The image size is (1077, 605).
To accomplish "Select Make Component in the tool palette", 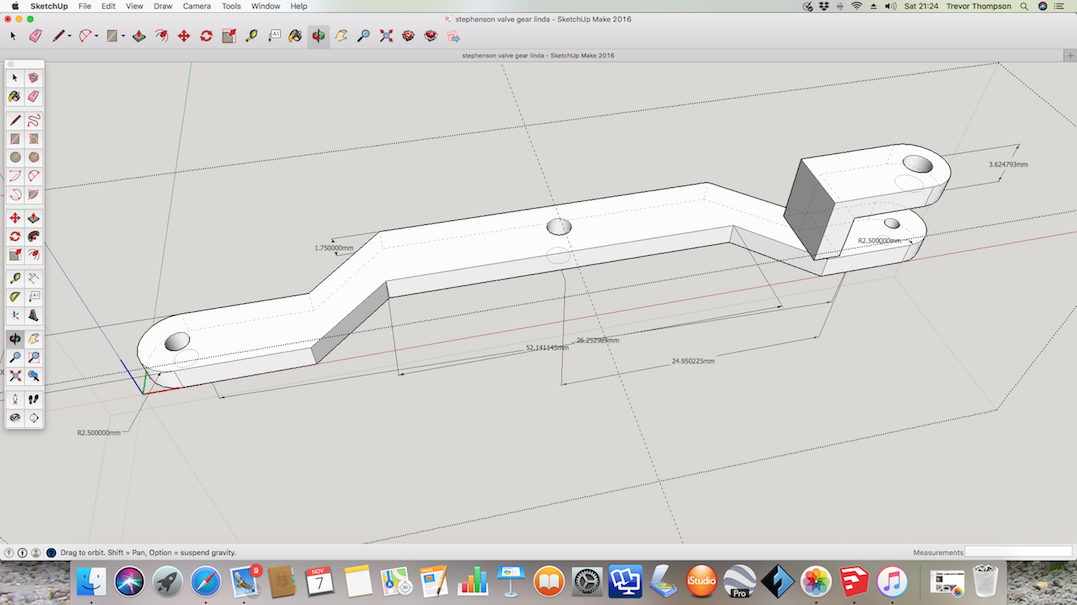I will (33, 78).
